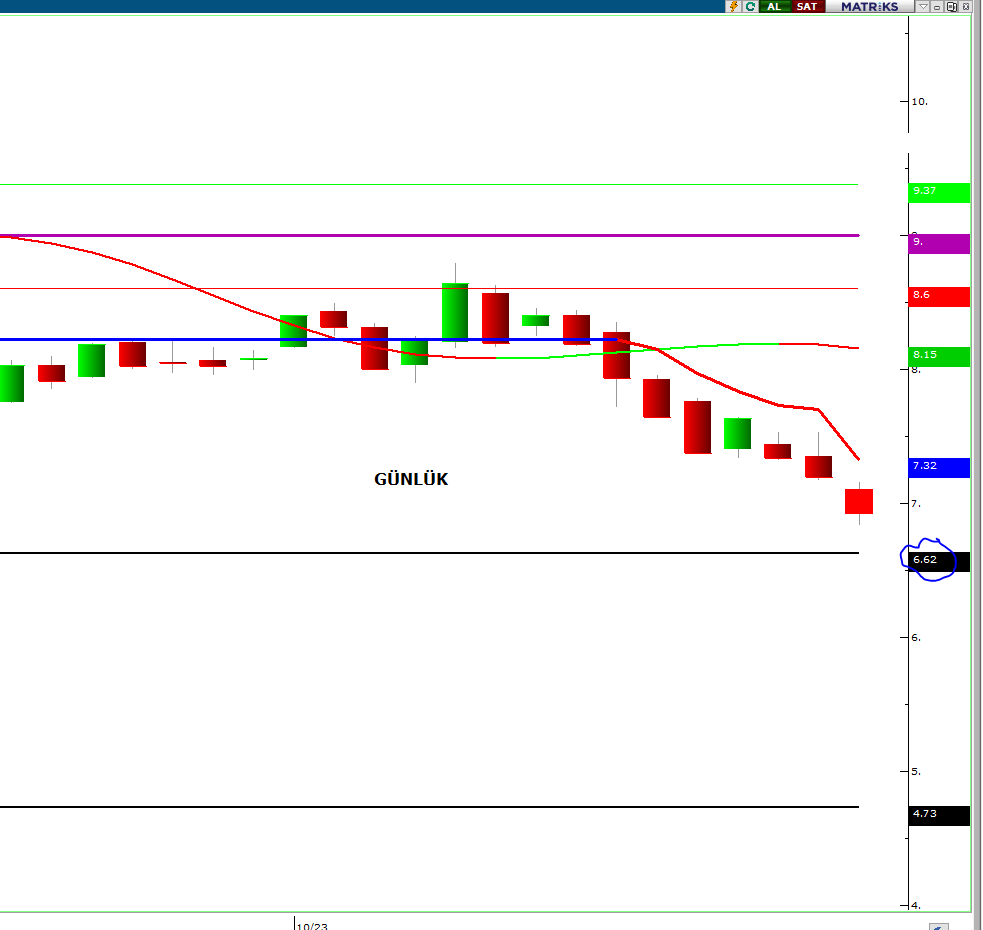Screen dimensions: 983x930
Task: Click the green horizontal line at 9.37
Action: pyautogui.click(x=429, y=184)
